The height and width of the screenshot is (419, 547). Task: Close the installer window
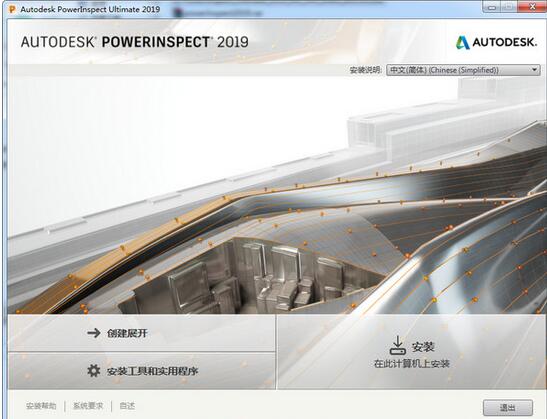(x=532, y=6)
